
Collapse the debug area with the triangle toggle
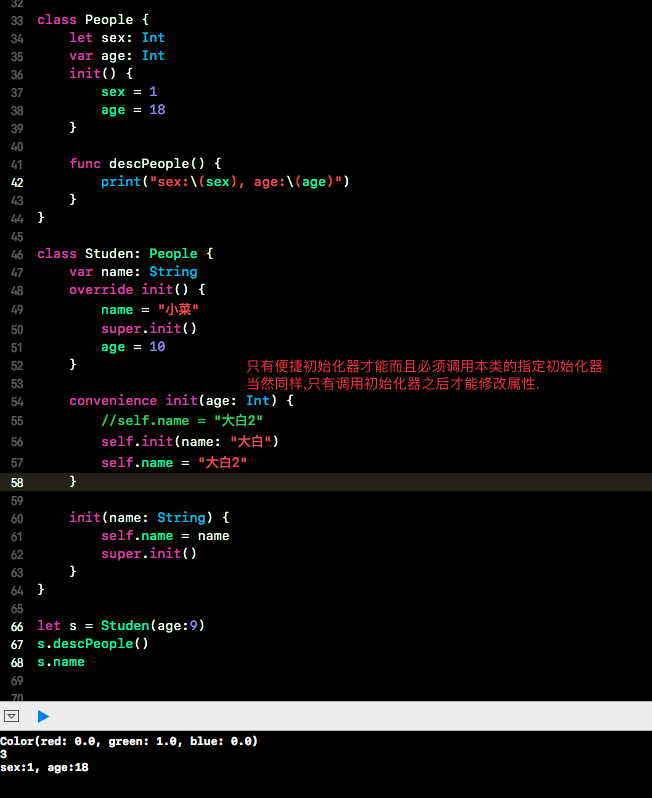coord(12,716)
